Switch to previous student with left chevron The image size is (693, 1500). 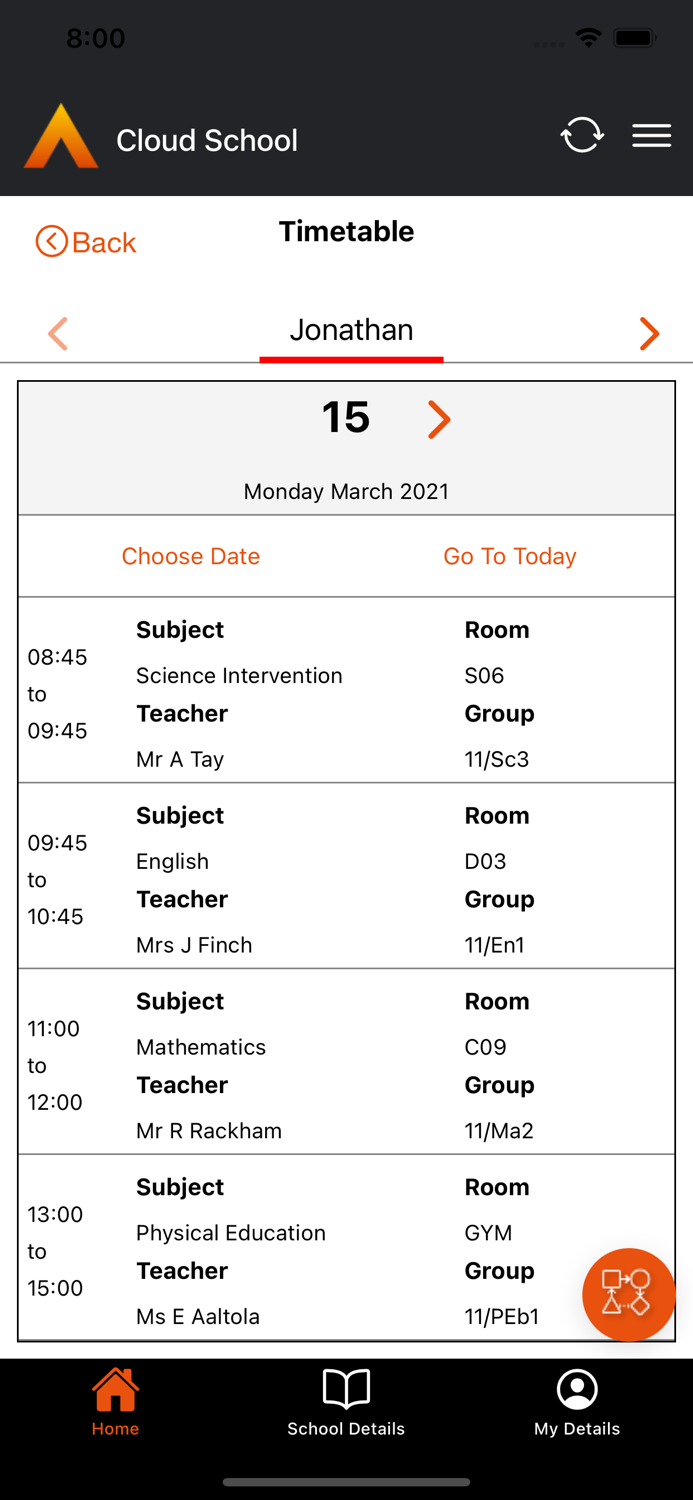pos(58,333)
